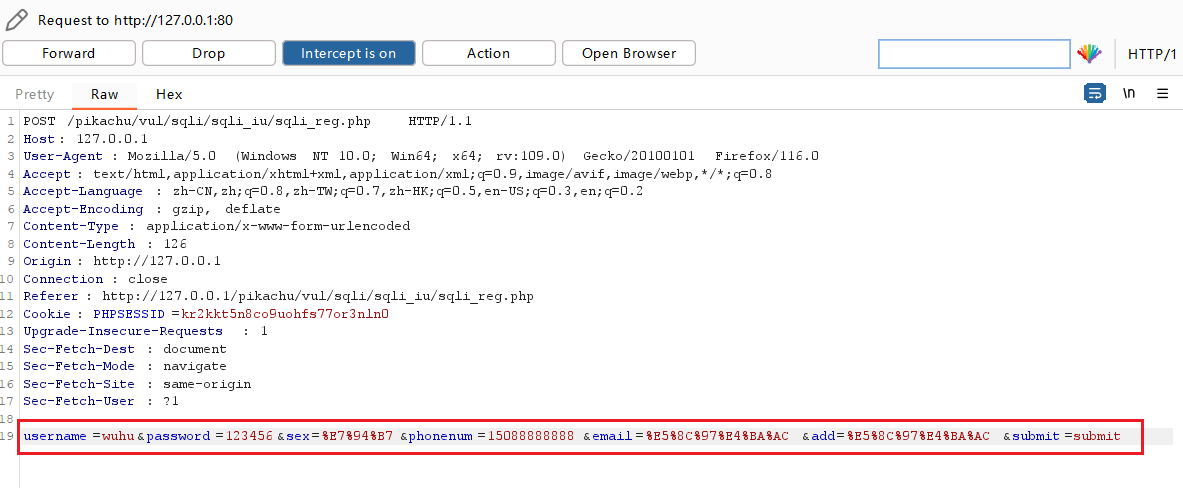
Task: Click the Host header value 127.0.0.1
Action: [x=112, y=139]
